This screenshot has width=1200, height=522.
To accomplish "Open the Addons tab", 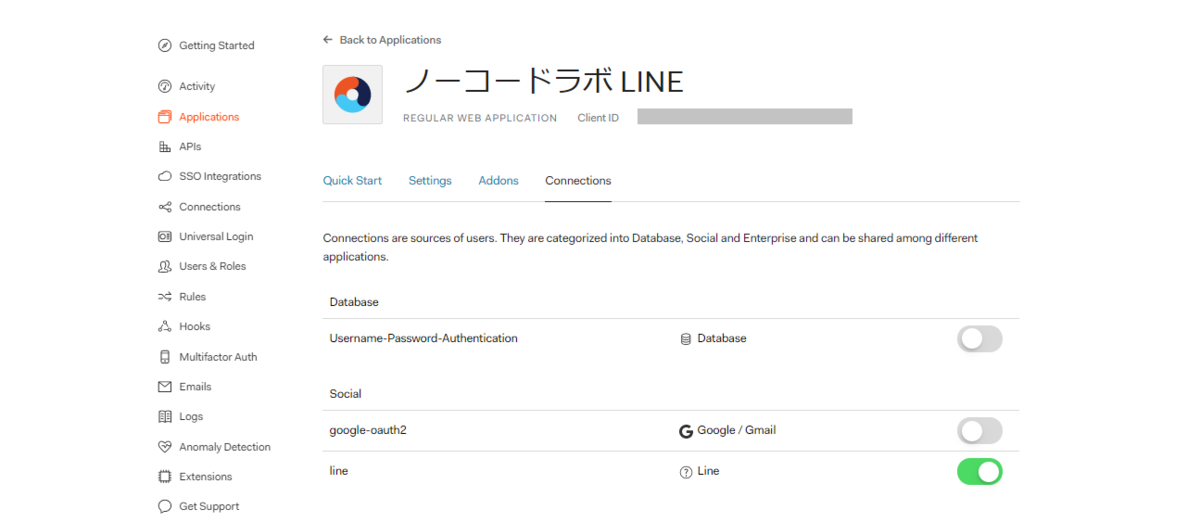I will click(498, 181).
